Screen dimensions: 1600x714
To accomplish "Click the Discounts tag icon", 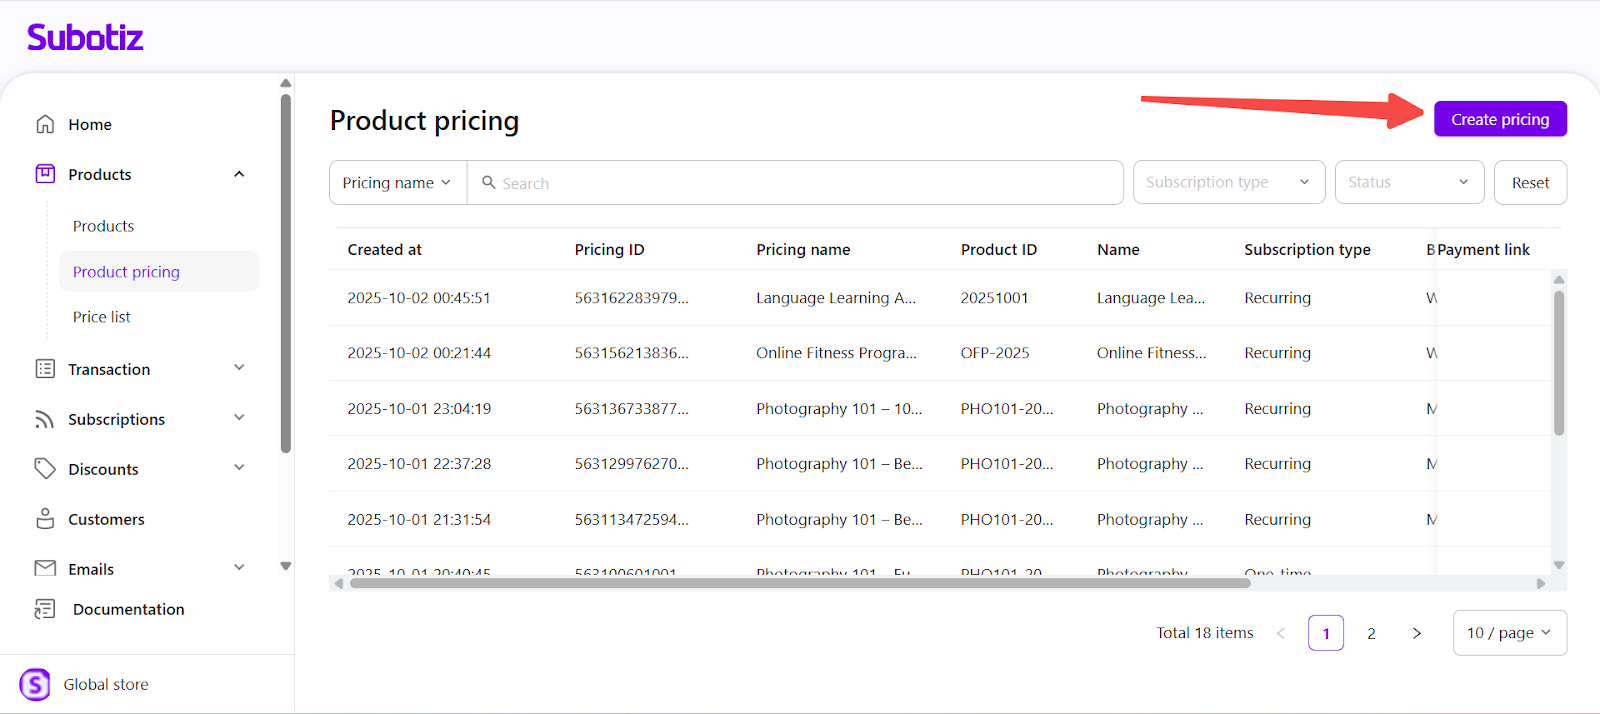I will pyautogui.click(x=45, y=469).
